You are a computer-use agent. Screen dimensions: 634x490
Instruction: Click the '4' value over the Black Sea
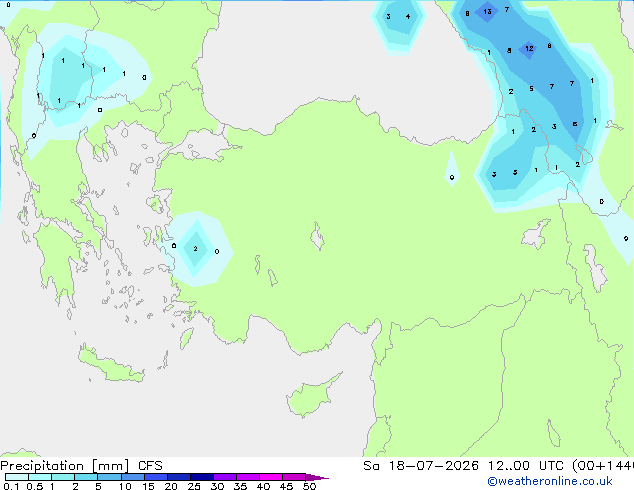point(408,17)
